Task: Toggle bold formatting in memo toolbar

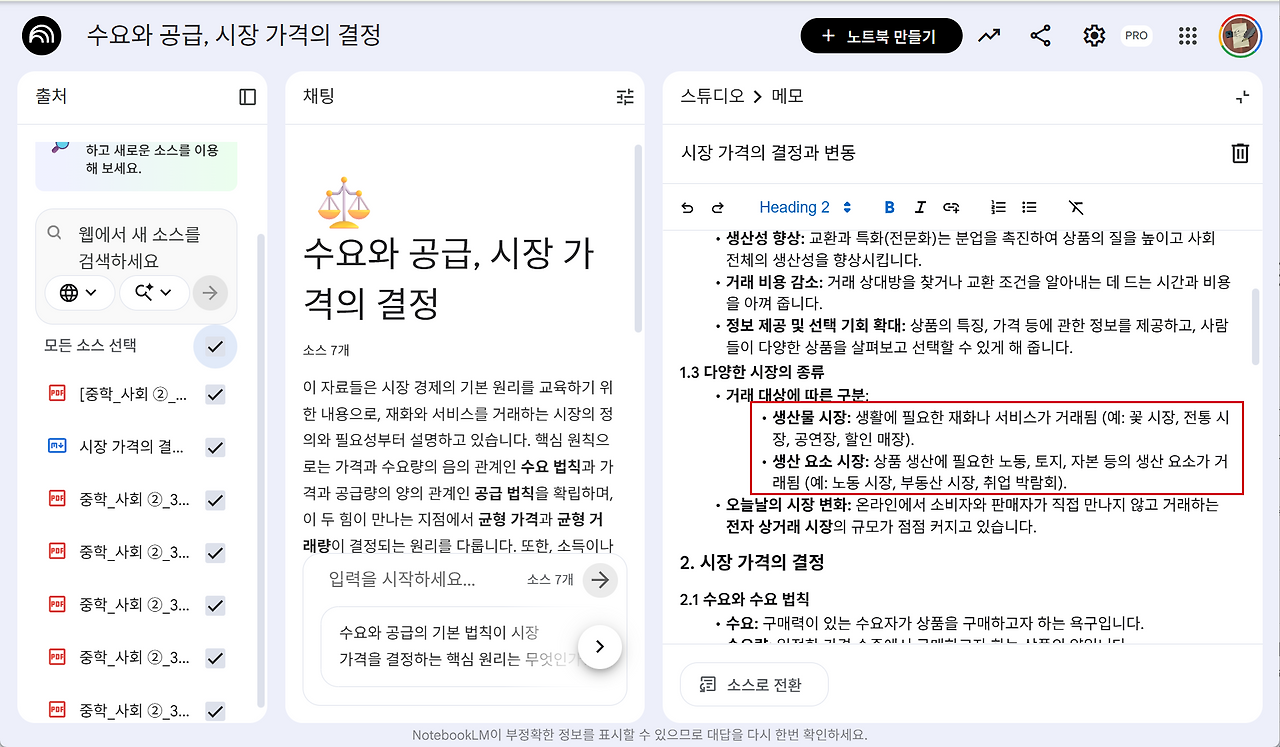Action: click(x=889, y=207)
